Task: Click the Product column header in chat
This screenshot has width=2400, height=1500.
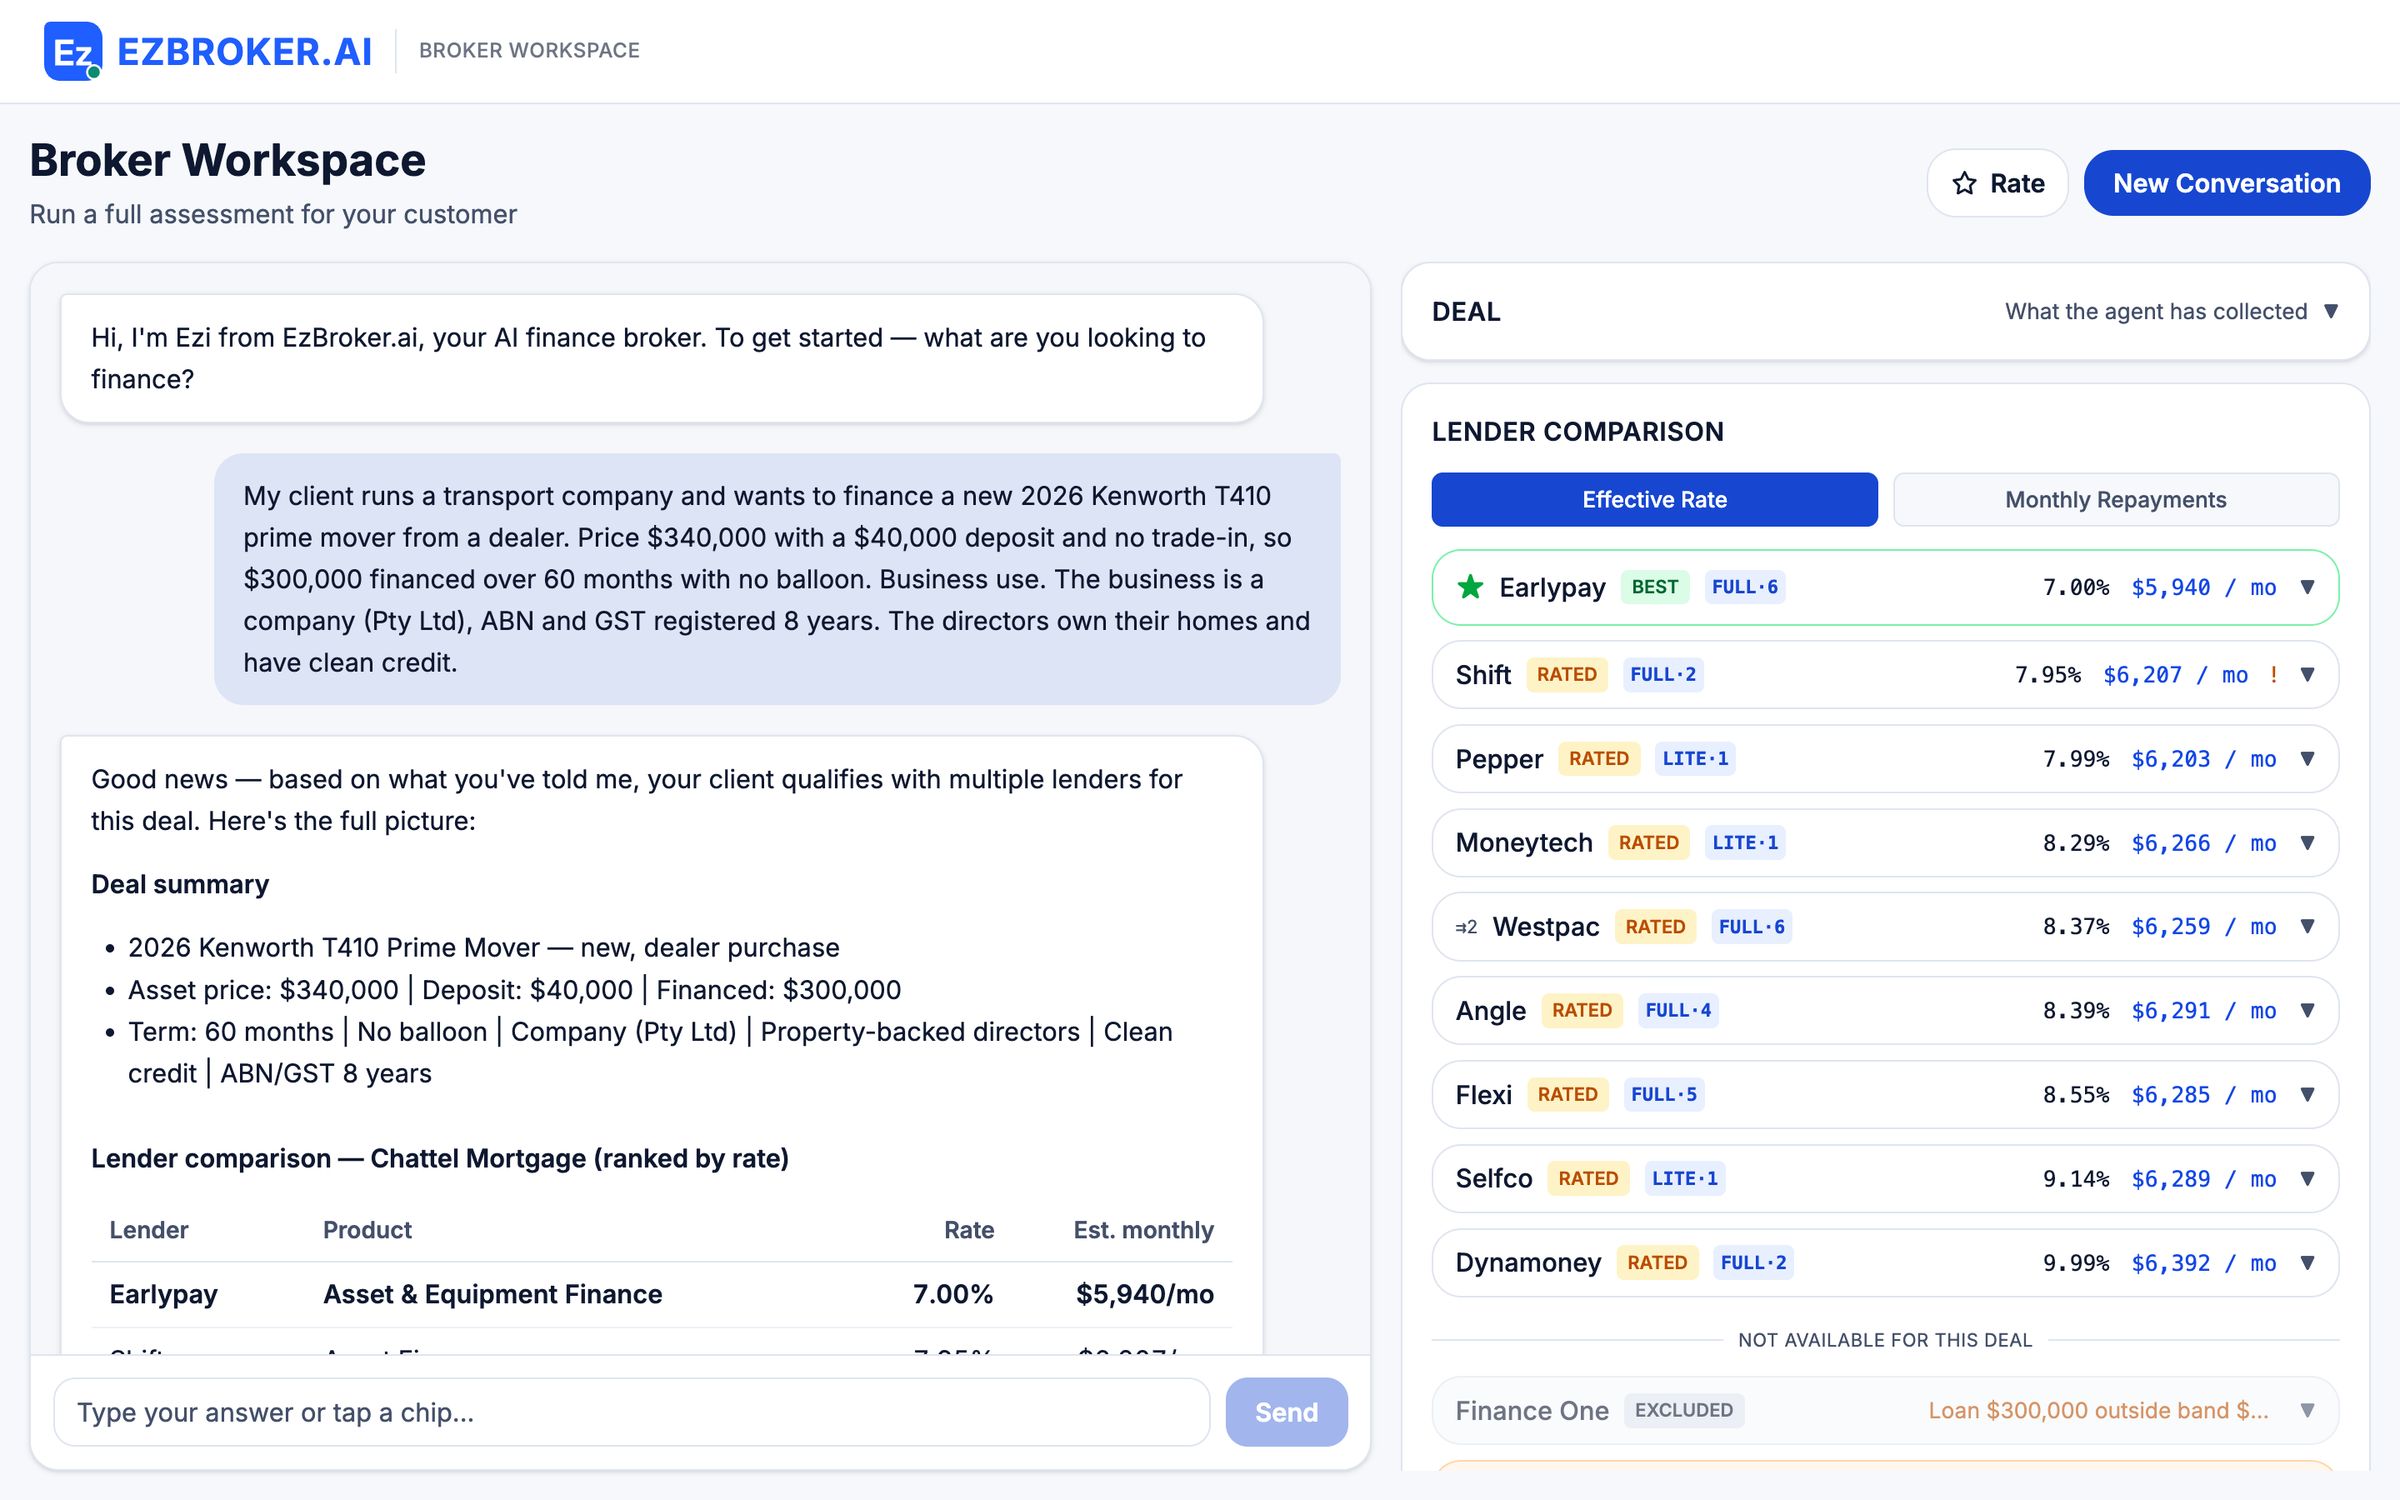Action: [367, 1230]
